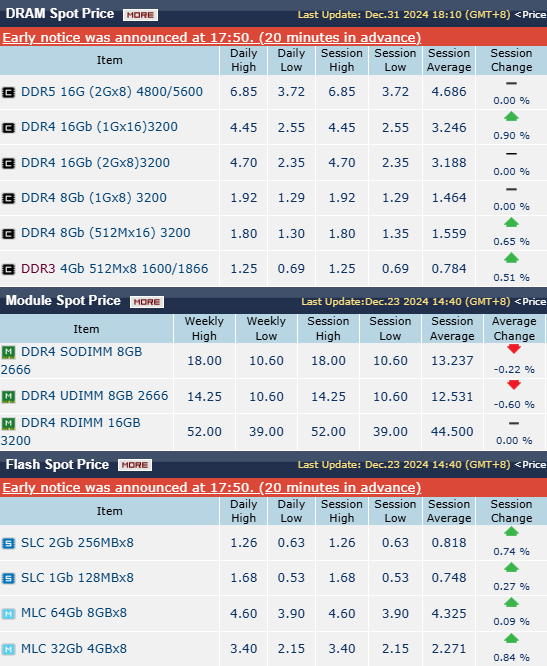
Task: Open SLC 1Gb 128MBx8 flash link
Action: pos(77,578)
